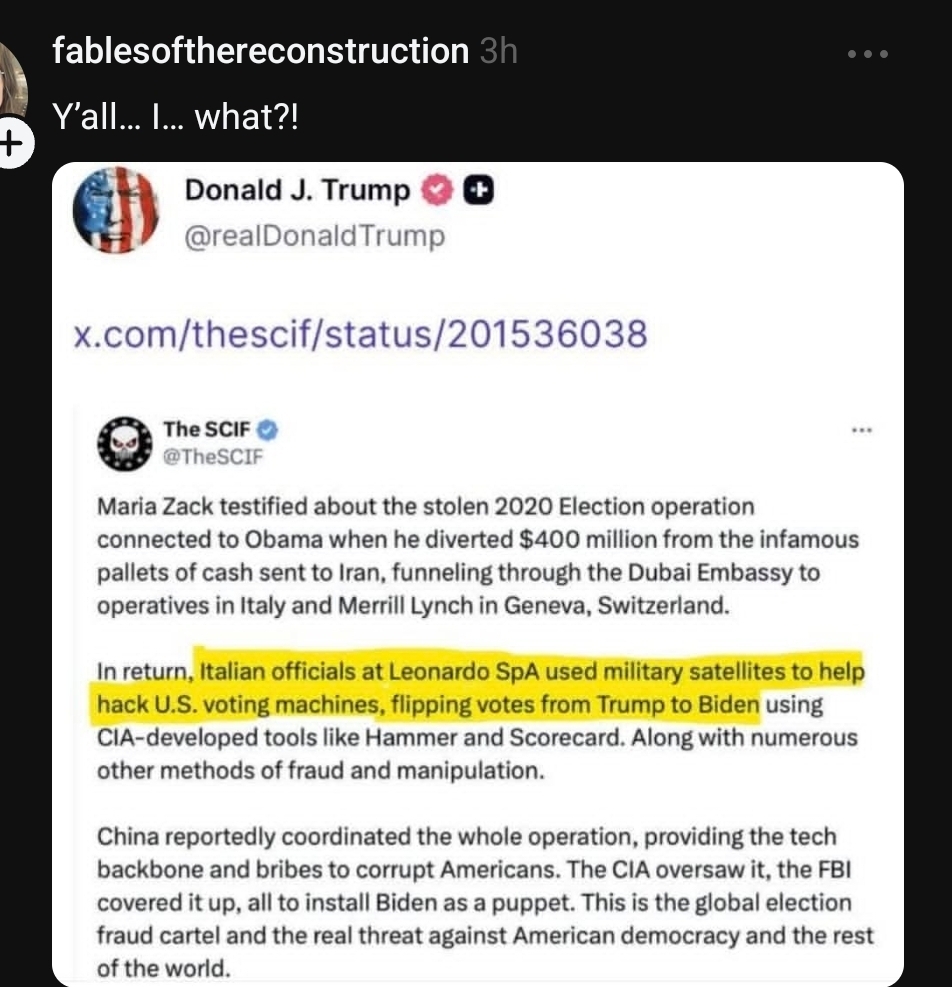Click The SCIF display name
This screenshot has height=987, width=952.
click(208, 429)
